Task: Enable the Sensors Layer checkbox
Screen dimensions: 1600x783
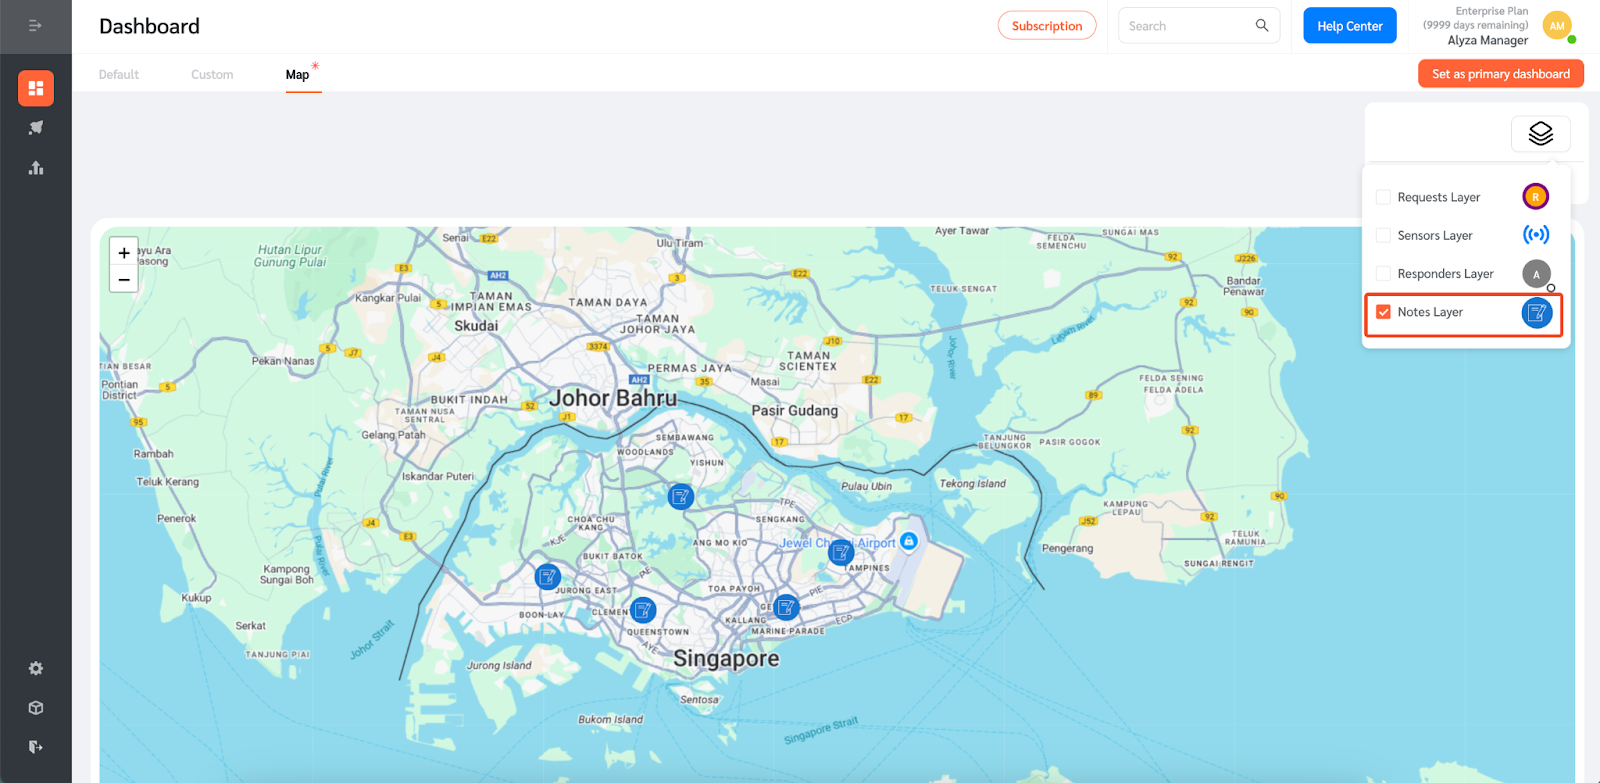Action: click(1383, 235)
